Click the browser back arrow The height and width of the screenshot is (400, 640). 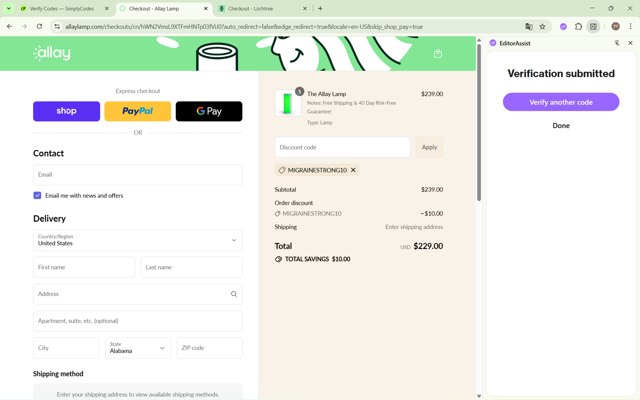(x=9, y=27)
